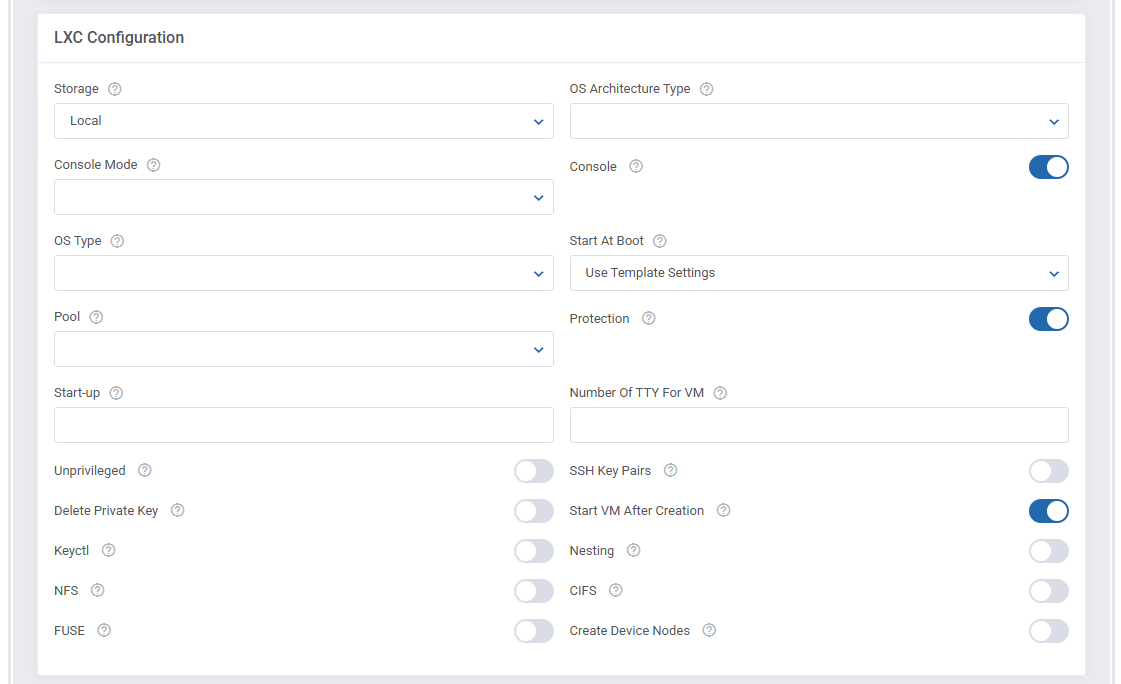Expand the Console Mode dropdown

click(x=304, y=197)
